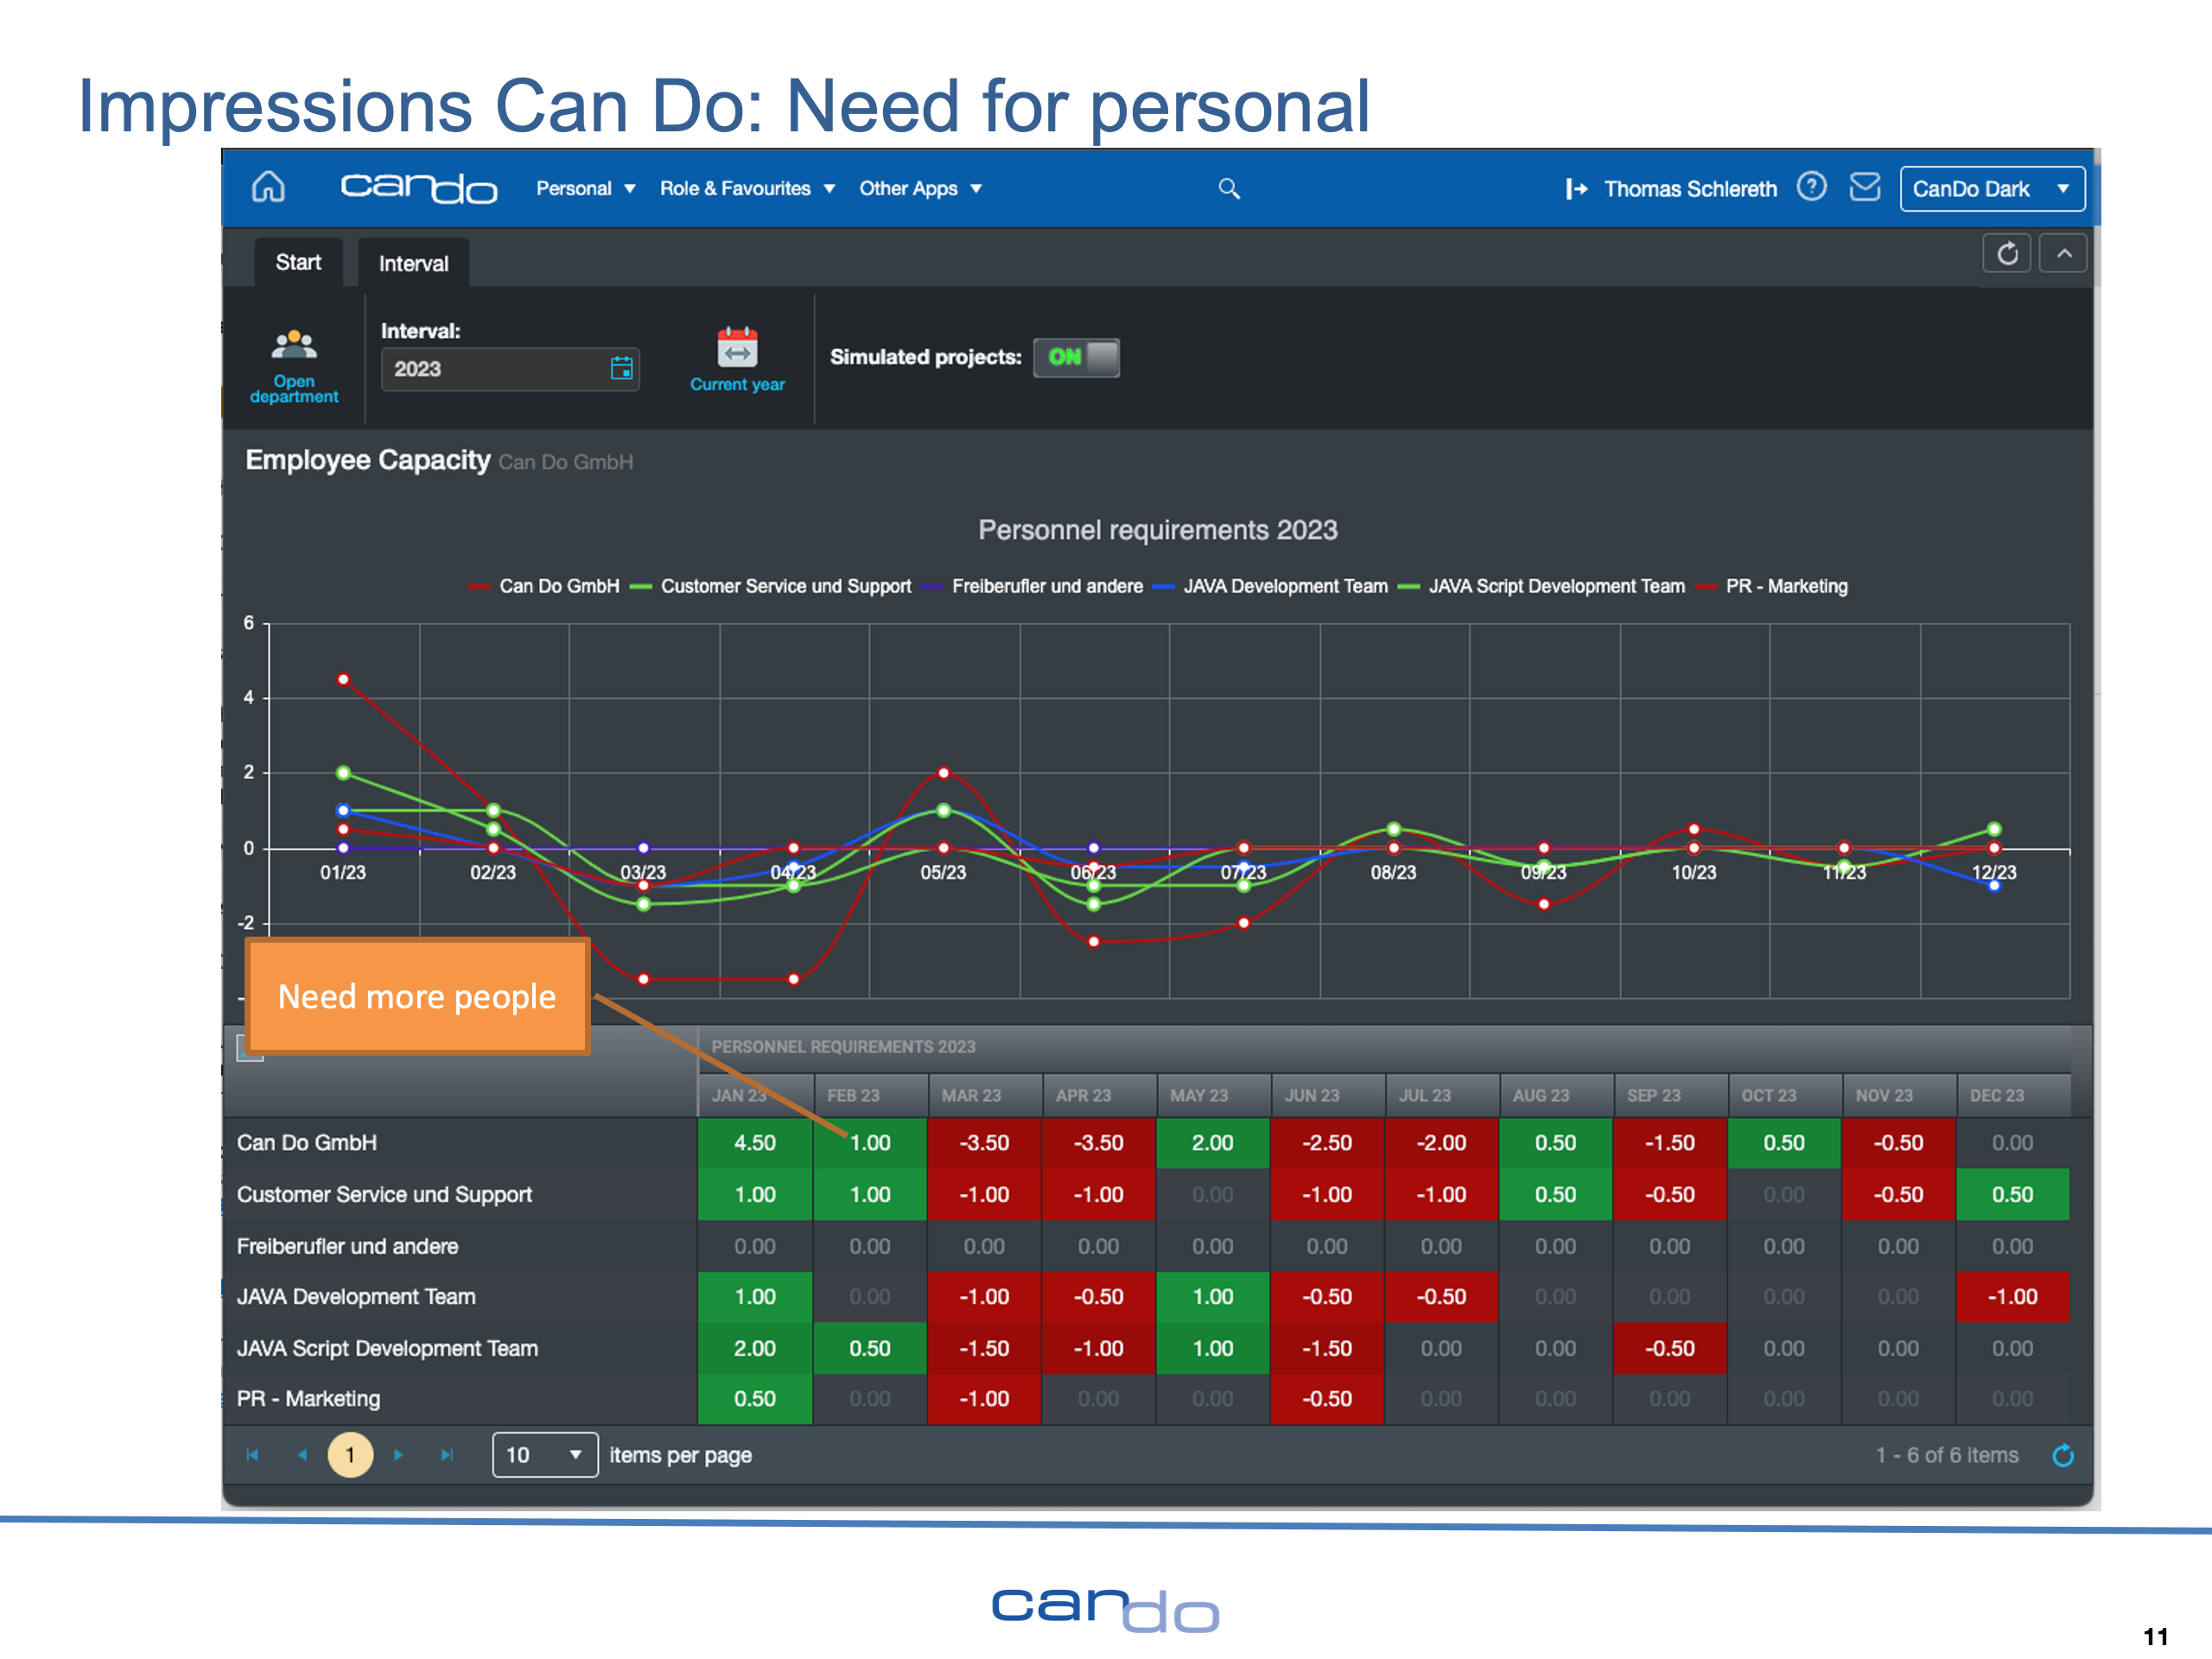Toggle JAVA Development Team legend series
Screen dimensions: 2212x1659
[1271, 587]
